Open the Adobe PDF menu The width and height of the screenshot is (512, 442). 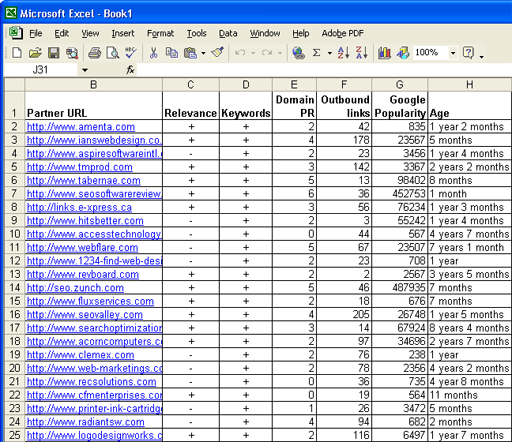[343, 33]
